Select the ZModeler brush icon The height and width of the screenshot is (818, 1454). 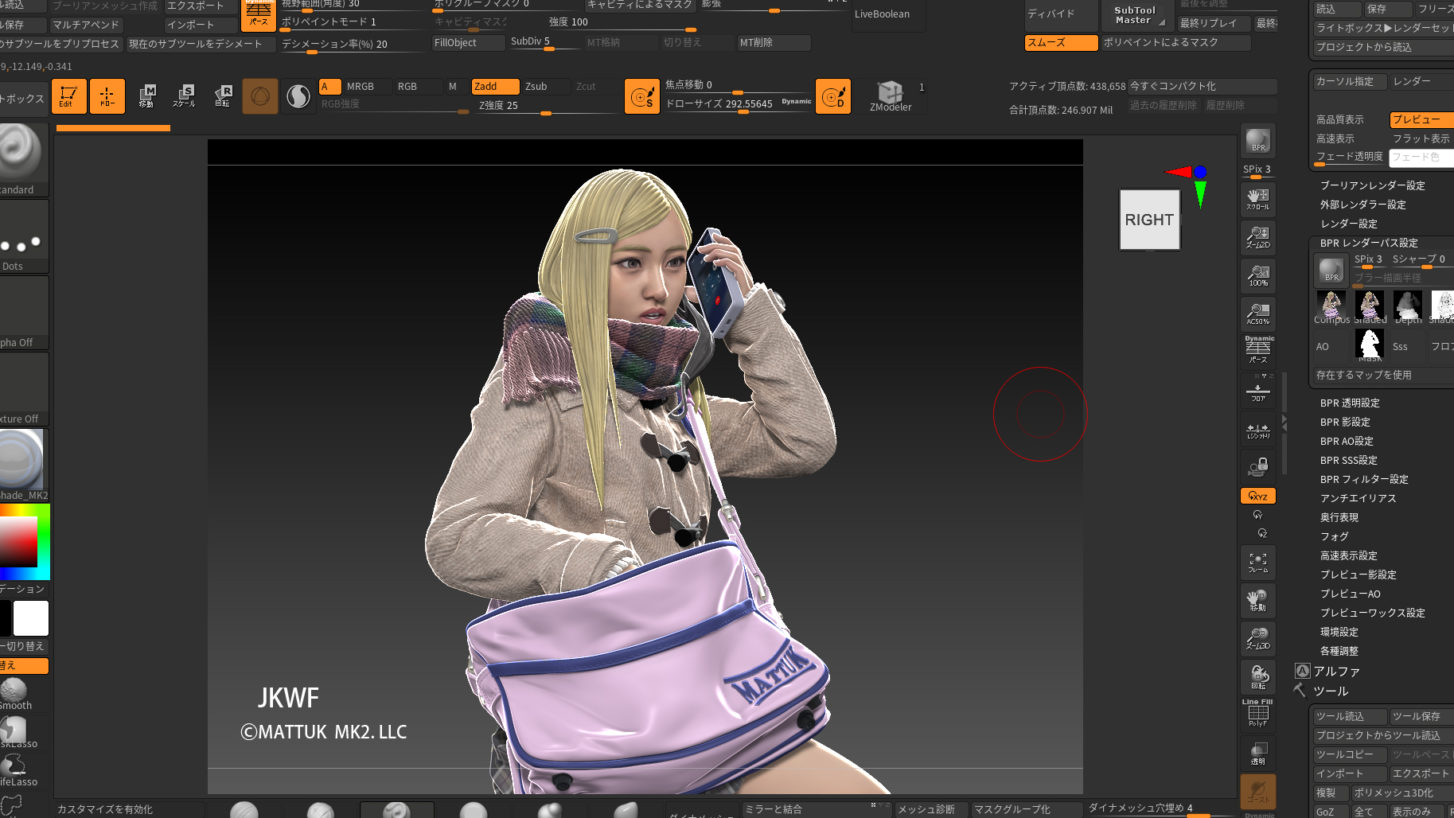pos(890,95)
